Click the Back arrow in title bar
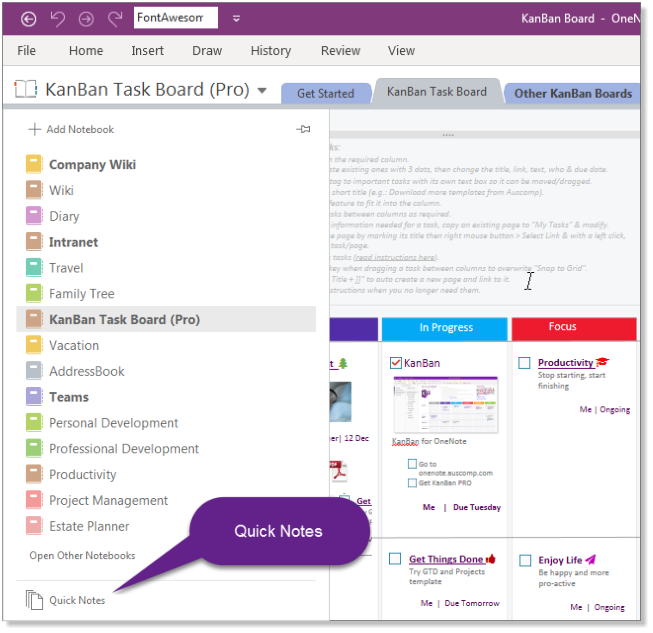653x633 pixels. click(x=28, y=19)
